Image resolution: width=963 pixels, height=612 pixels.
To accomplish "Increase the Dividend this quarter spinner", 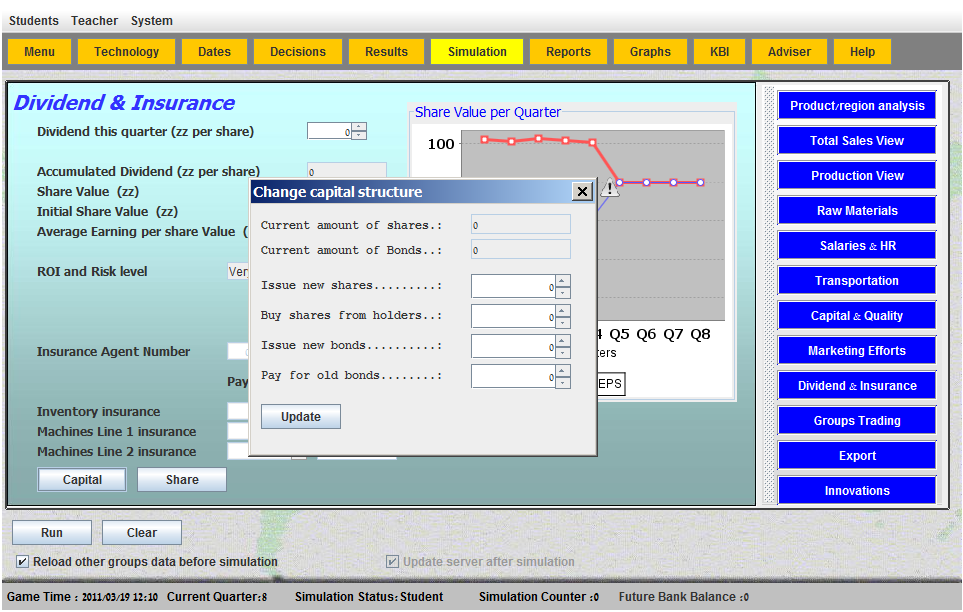I will [x=359, y=126].
